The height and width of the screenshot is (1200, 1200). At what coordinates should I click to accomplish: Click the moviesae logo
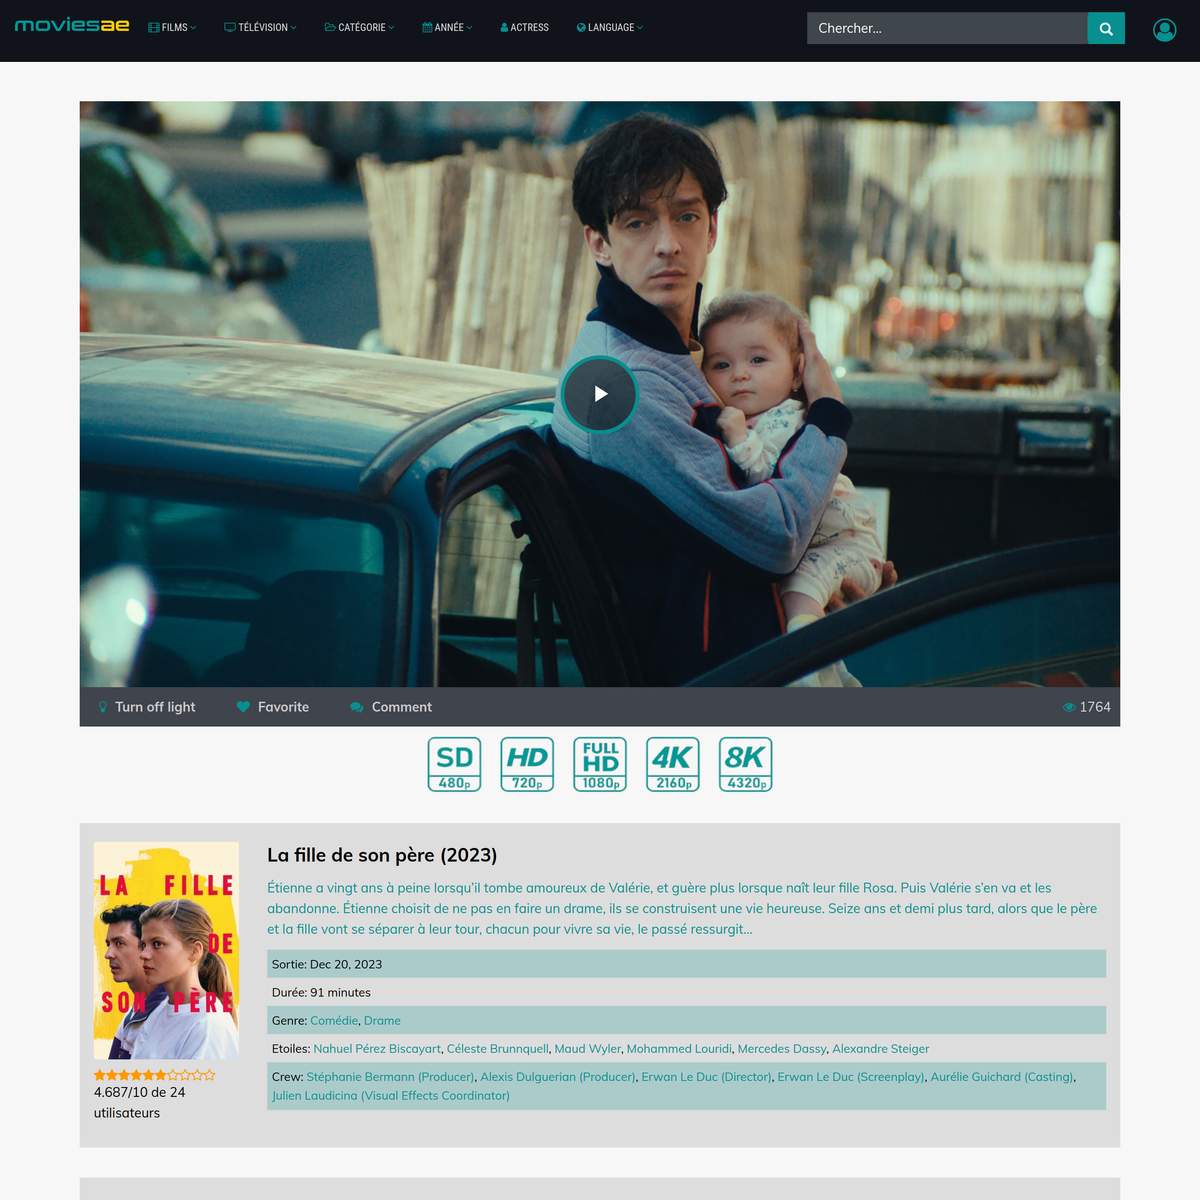(72, 26)
